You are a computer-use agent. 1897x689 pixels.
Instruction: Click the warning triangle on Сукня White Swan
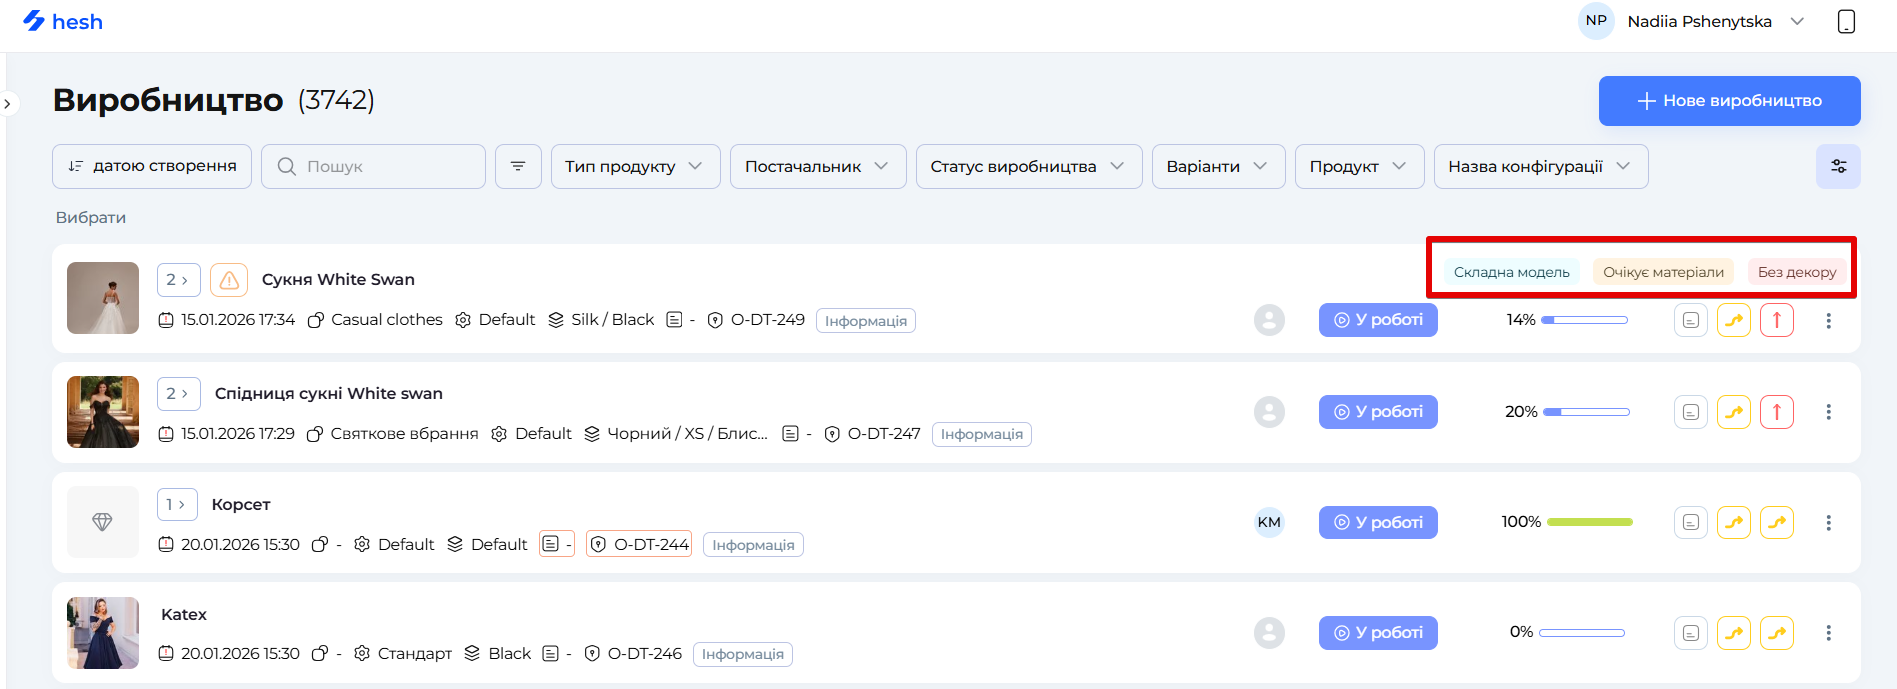(x=229, y=280)
